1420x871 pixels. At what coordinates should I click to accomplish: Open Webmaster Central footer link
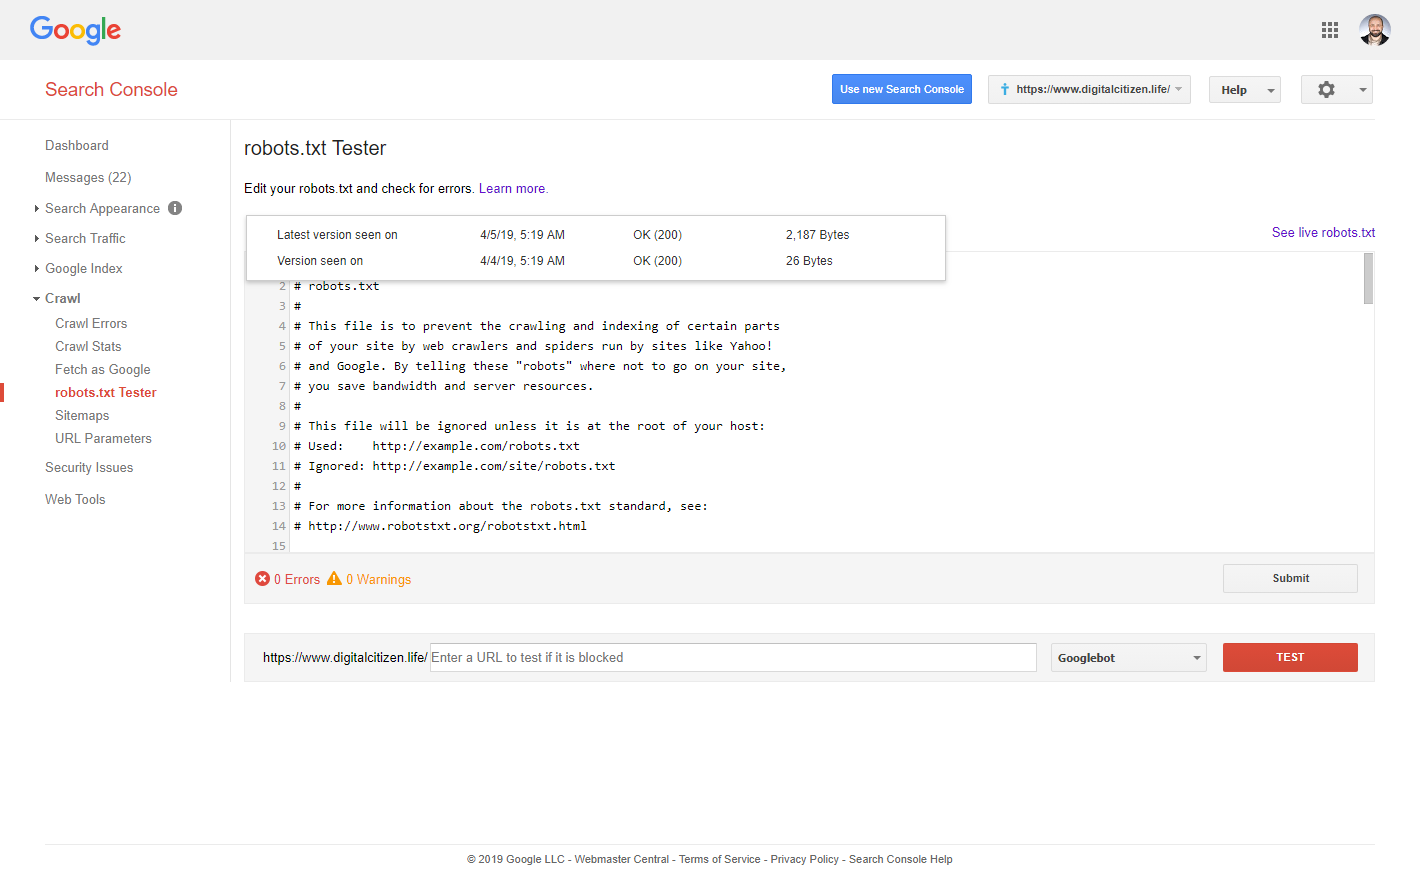click(621, 859)
